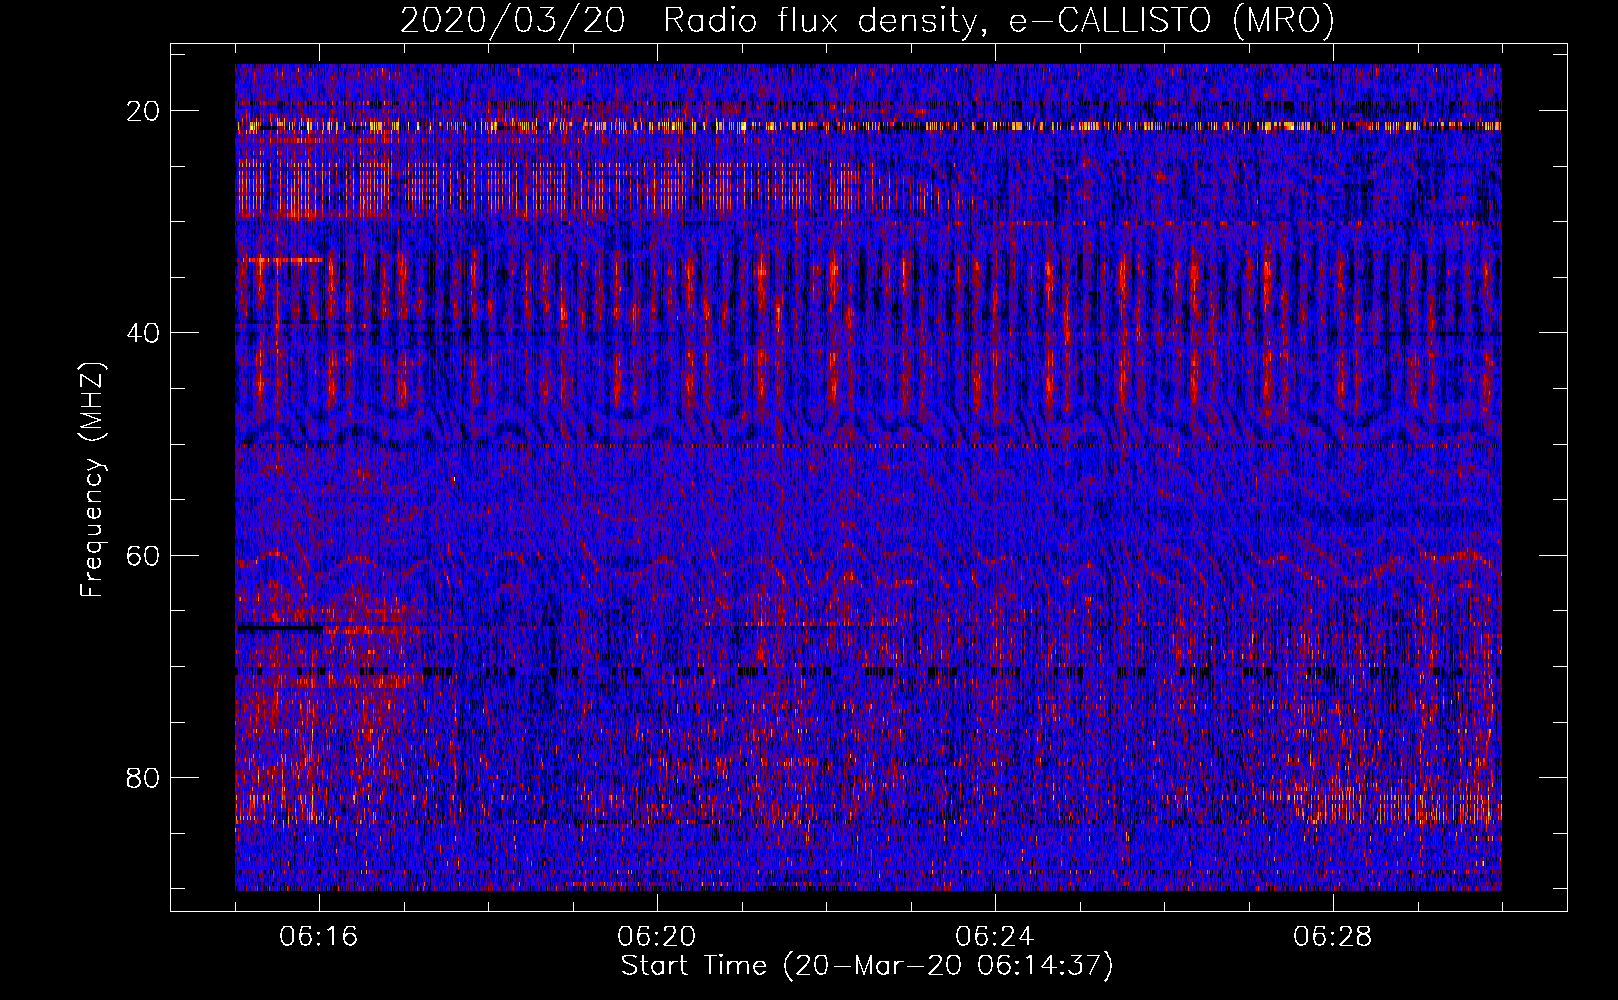Viewport: 1618px width, 1000px height.
Task: Click the '06:20' time tick label
Action: click(657, 937)
